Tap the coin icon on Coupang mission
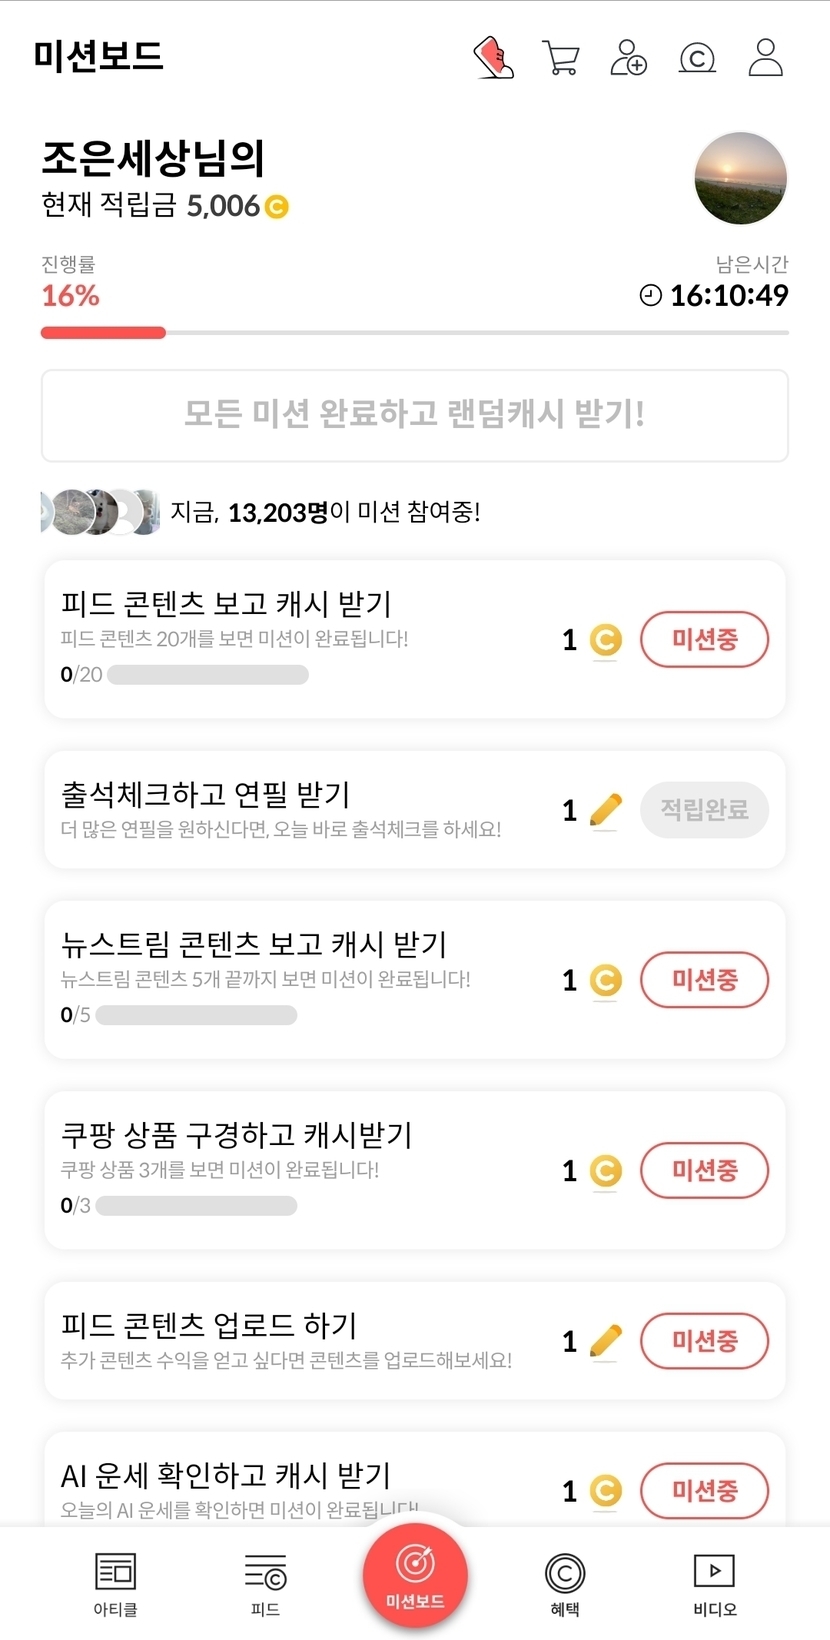 tap(605, 1170)
